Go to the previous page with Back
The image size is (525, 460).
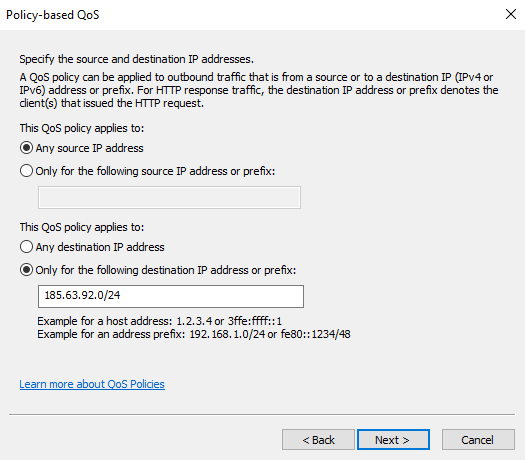point(318,440)
